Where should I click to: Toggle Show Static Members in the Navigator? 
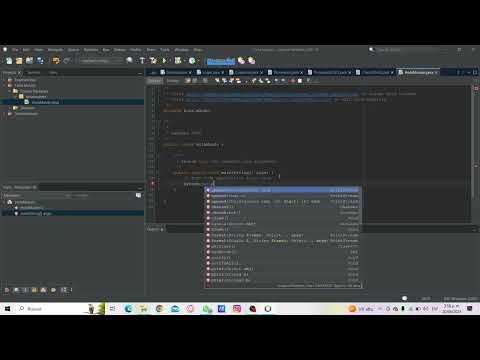[25, 290]
